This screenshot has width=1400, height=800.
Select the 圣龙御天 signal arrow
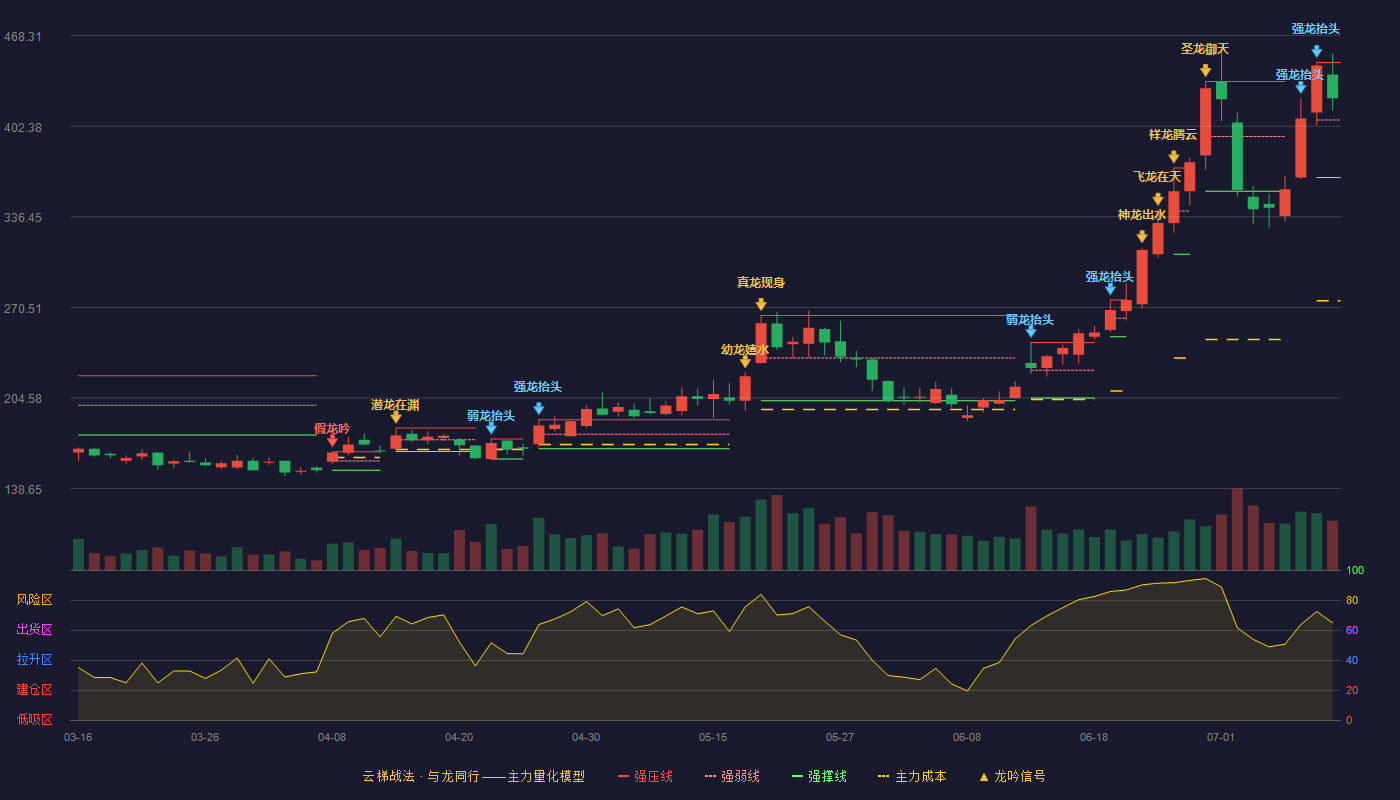(x=1206, y=71)
